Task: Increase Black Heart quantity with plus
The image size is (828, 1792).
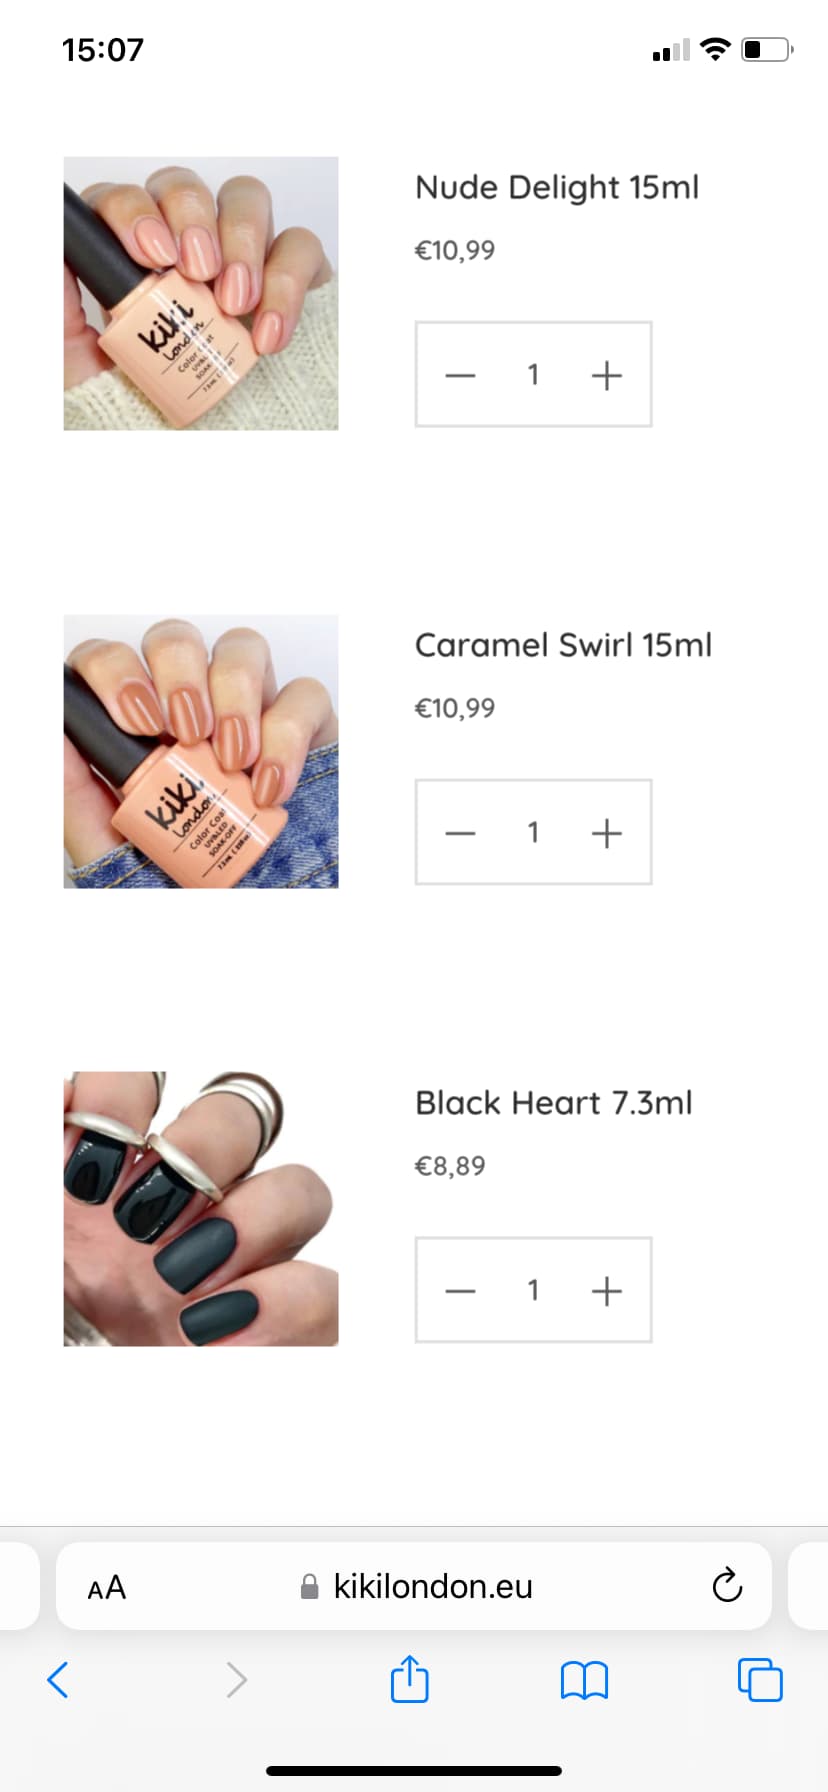Action: coord(607,1291)
